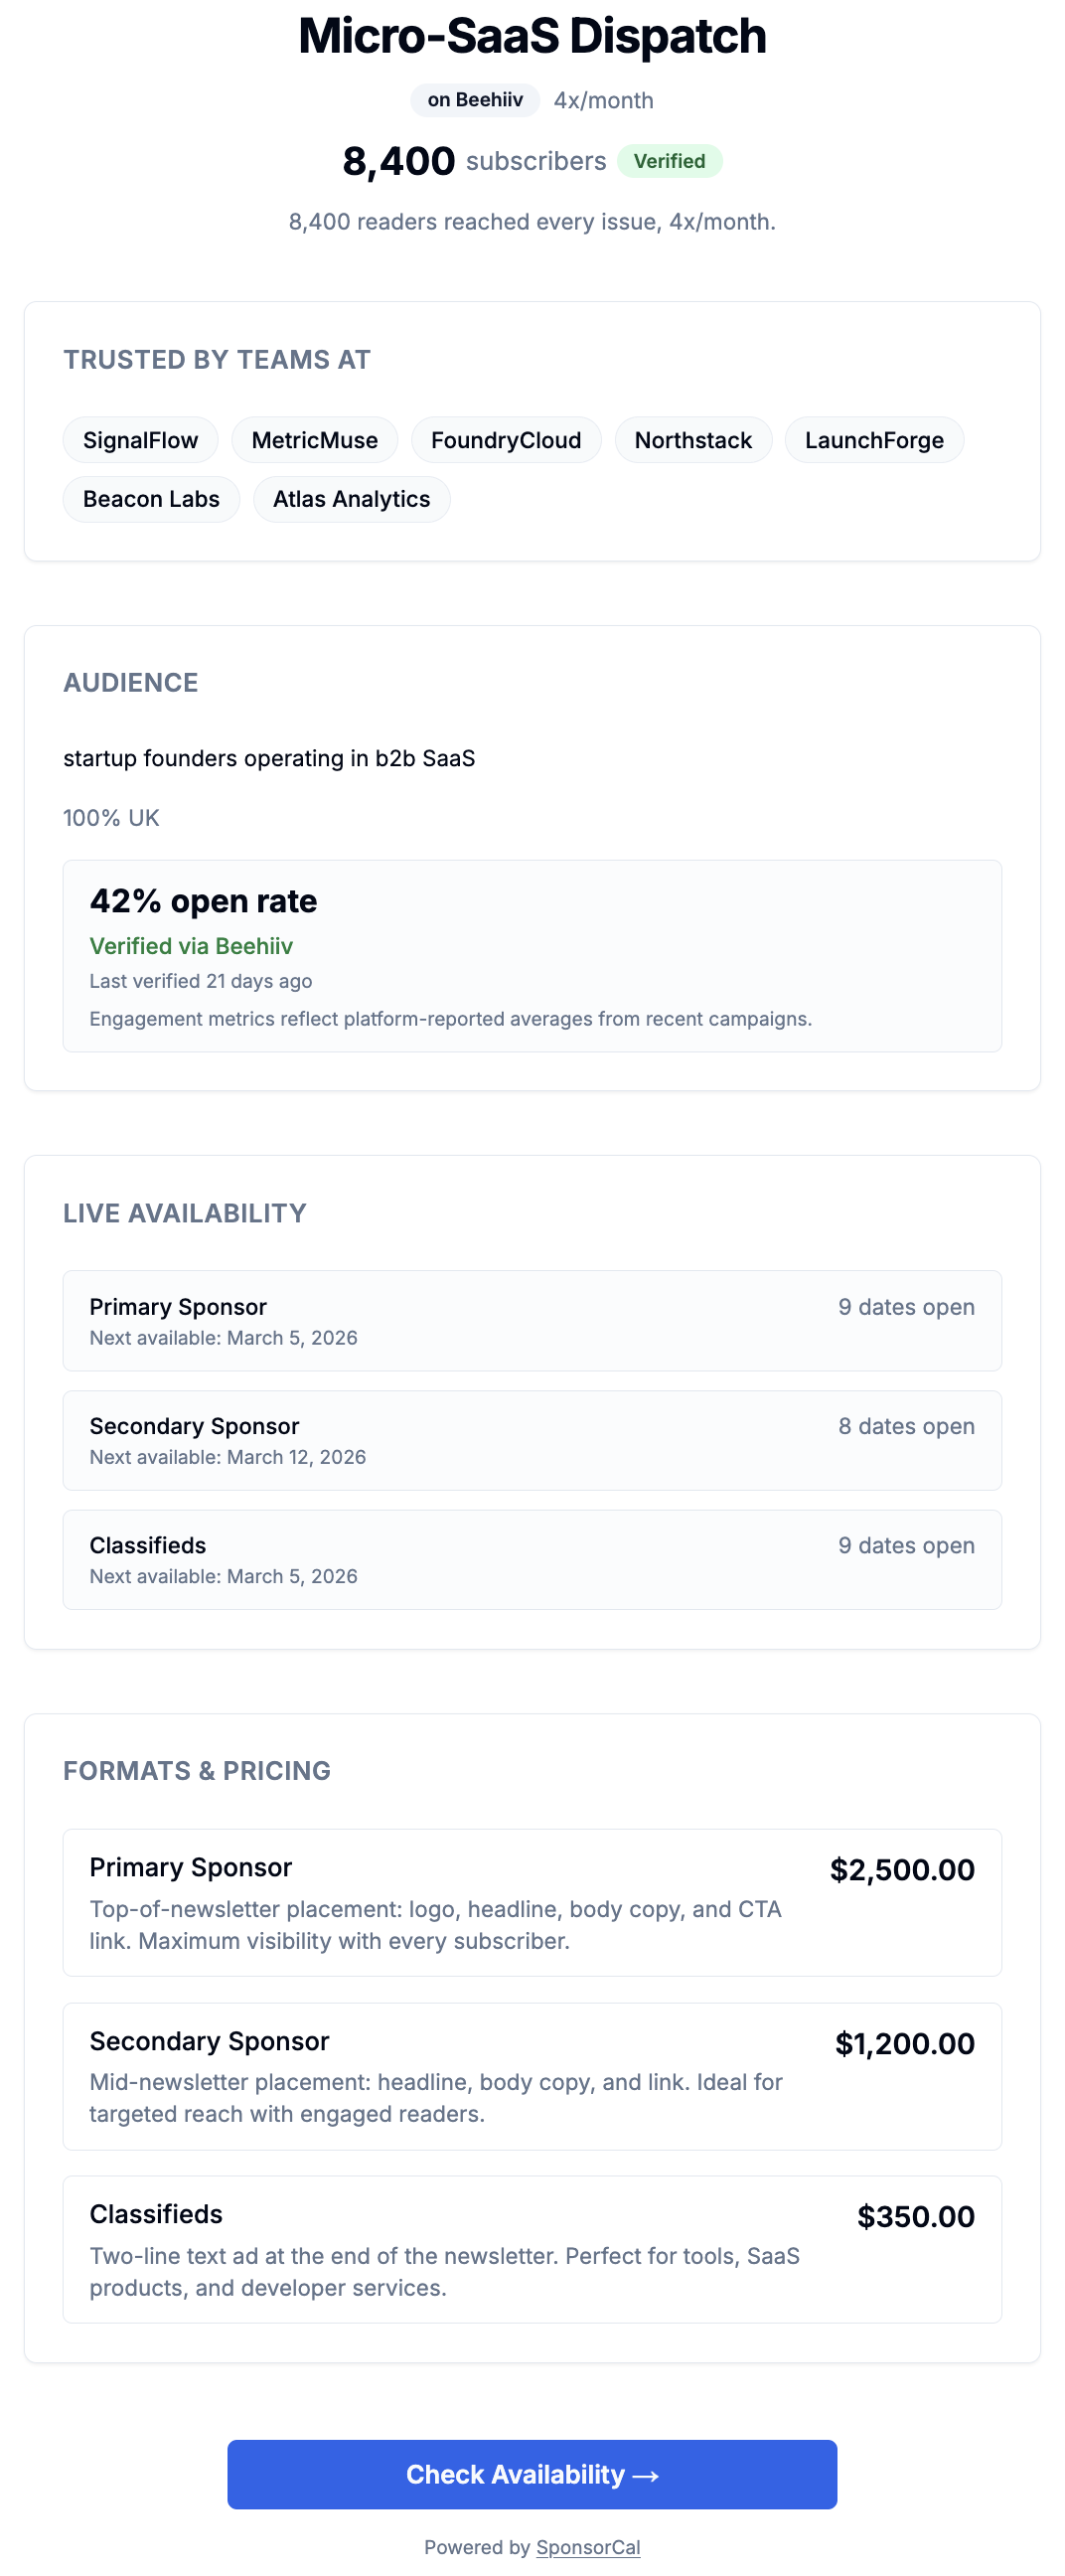Expand the Secondary Sponsor availability entry
1065x2576 pixels.
click(532, 1440)
